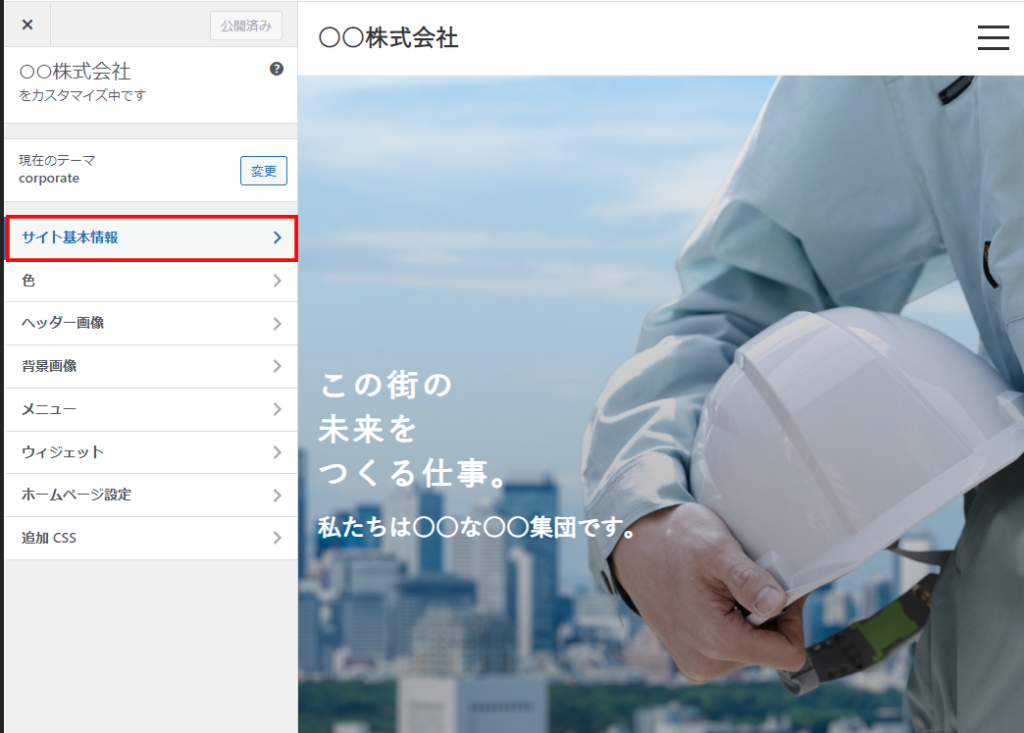Click the ○○株式会社 site title in preview header

pos(388,38)
